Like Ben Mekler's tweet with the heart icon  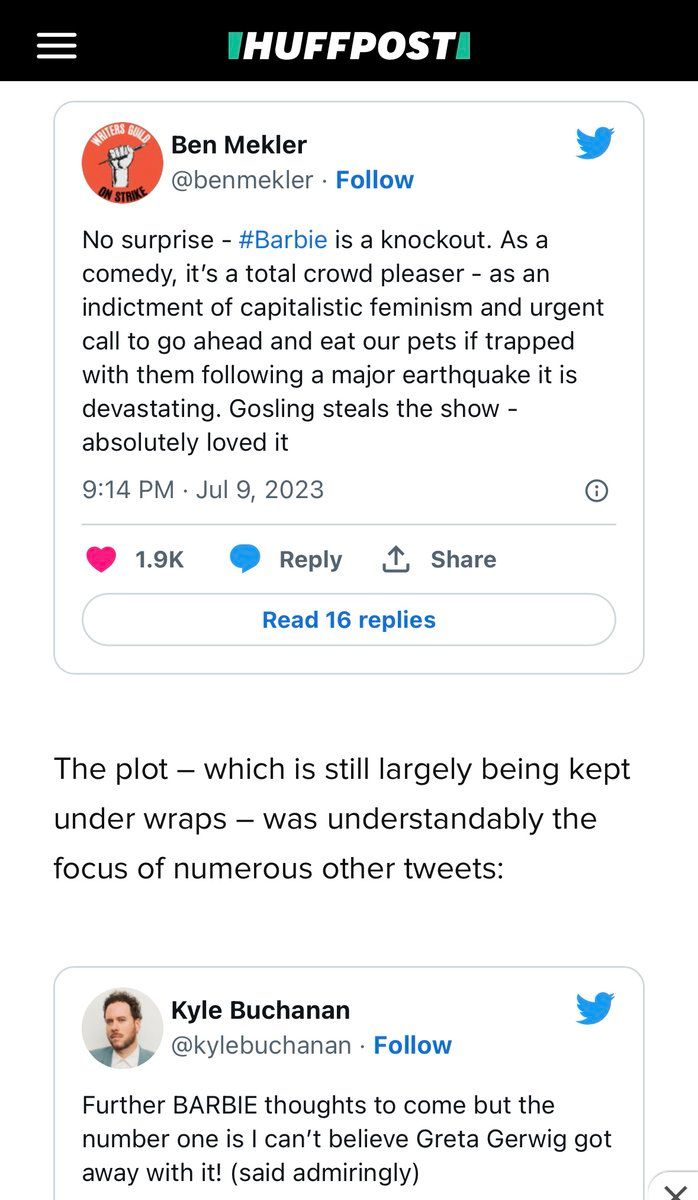pyautogui.click(x=101, y=559)
